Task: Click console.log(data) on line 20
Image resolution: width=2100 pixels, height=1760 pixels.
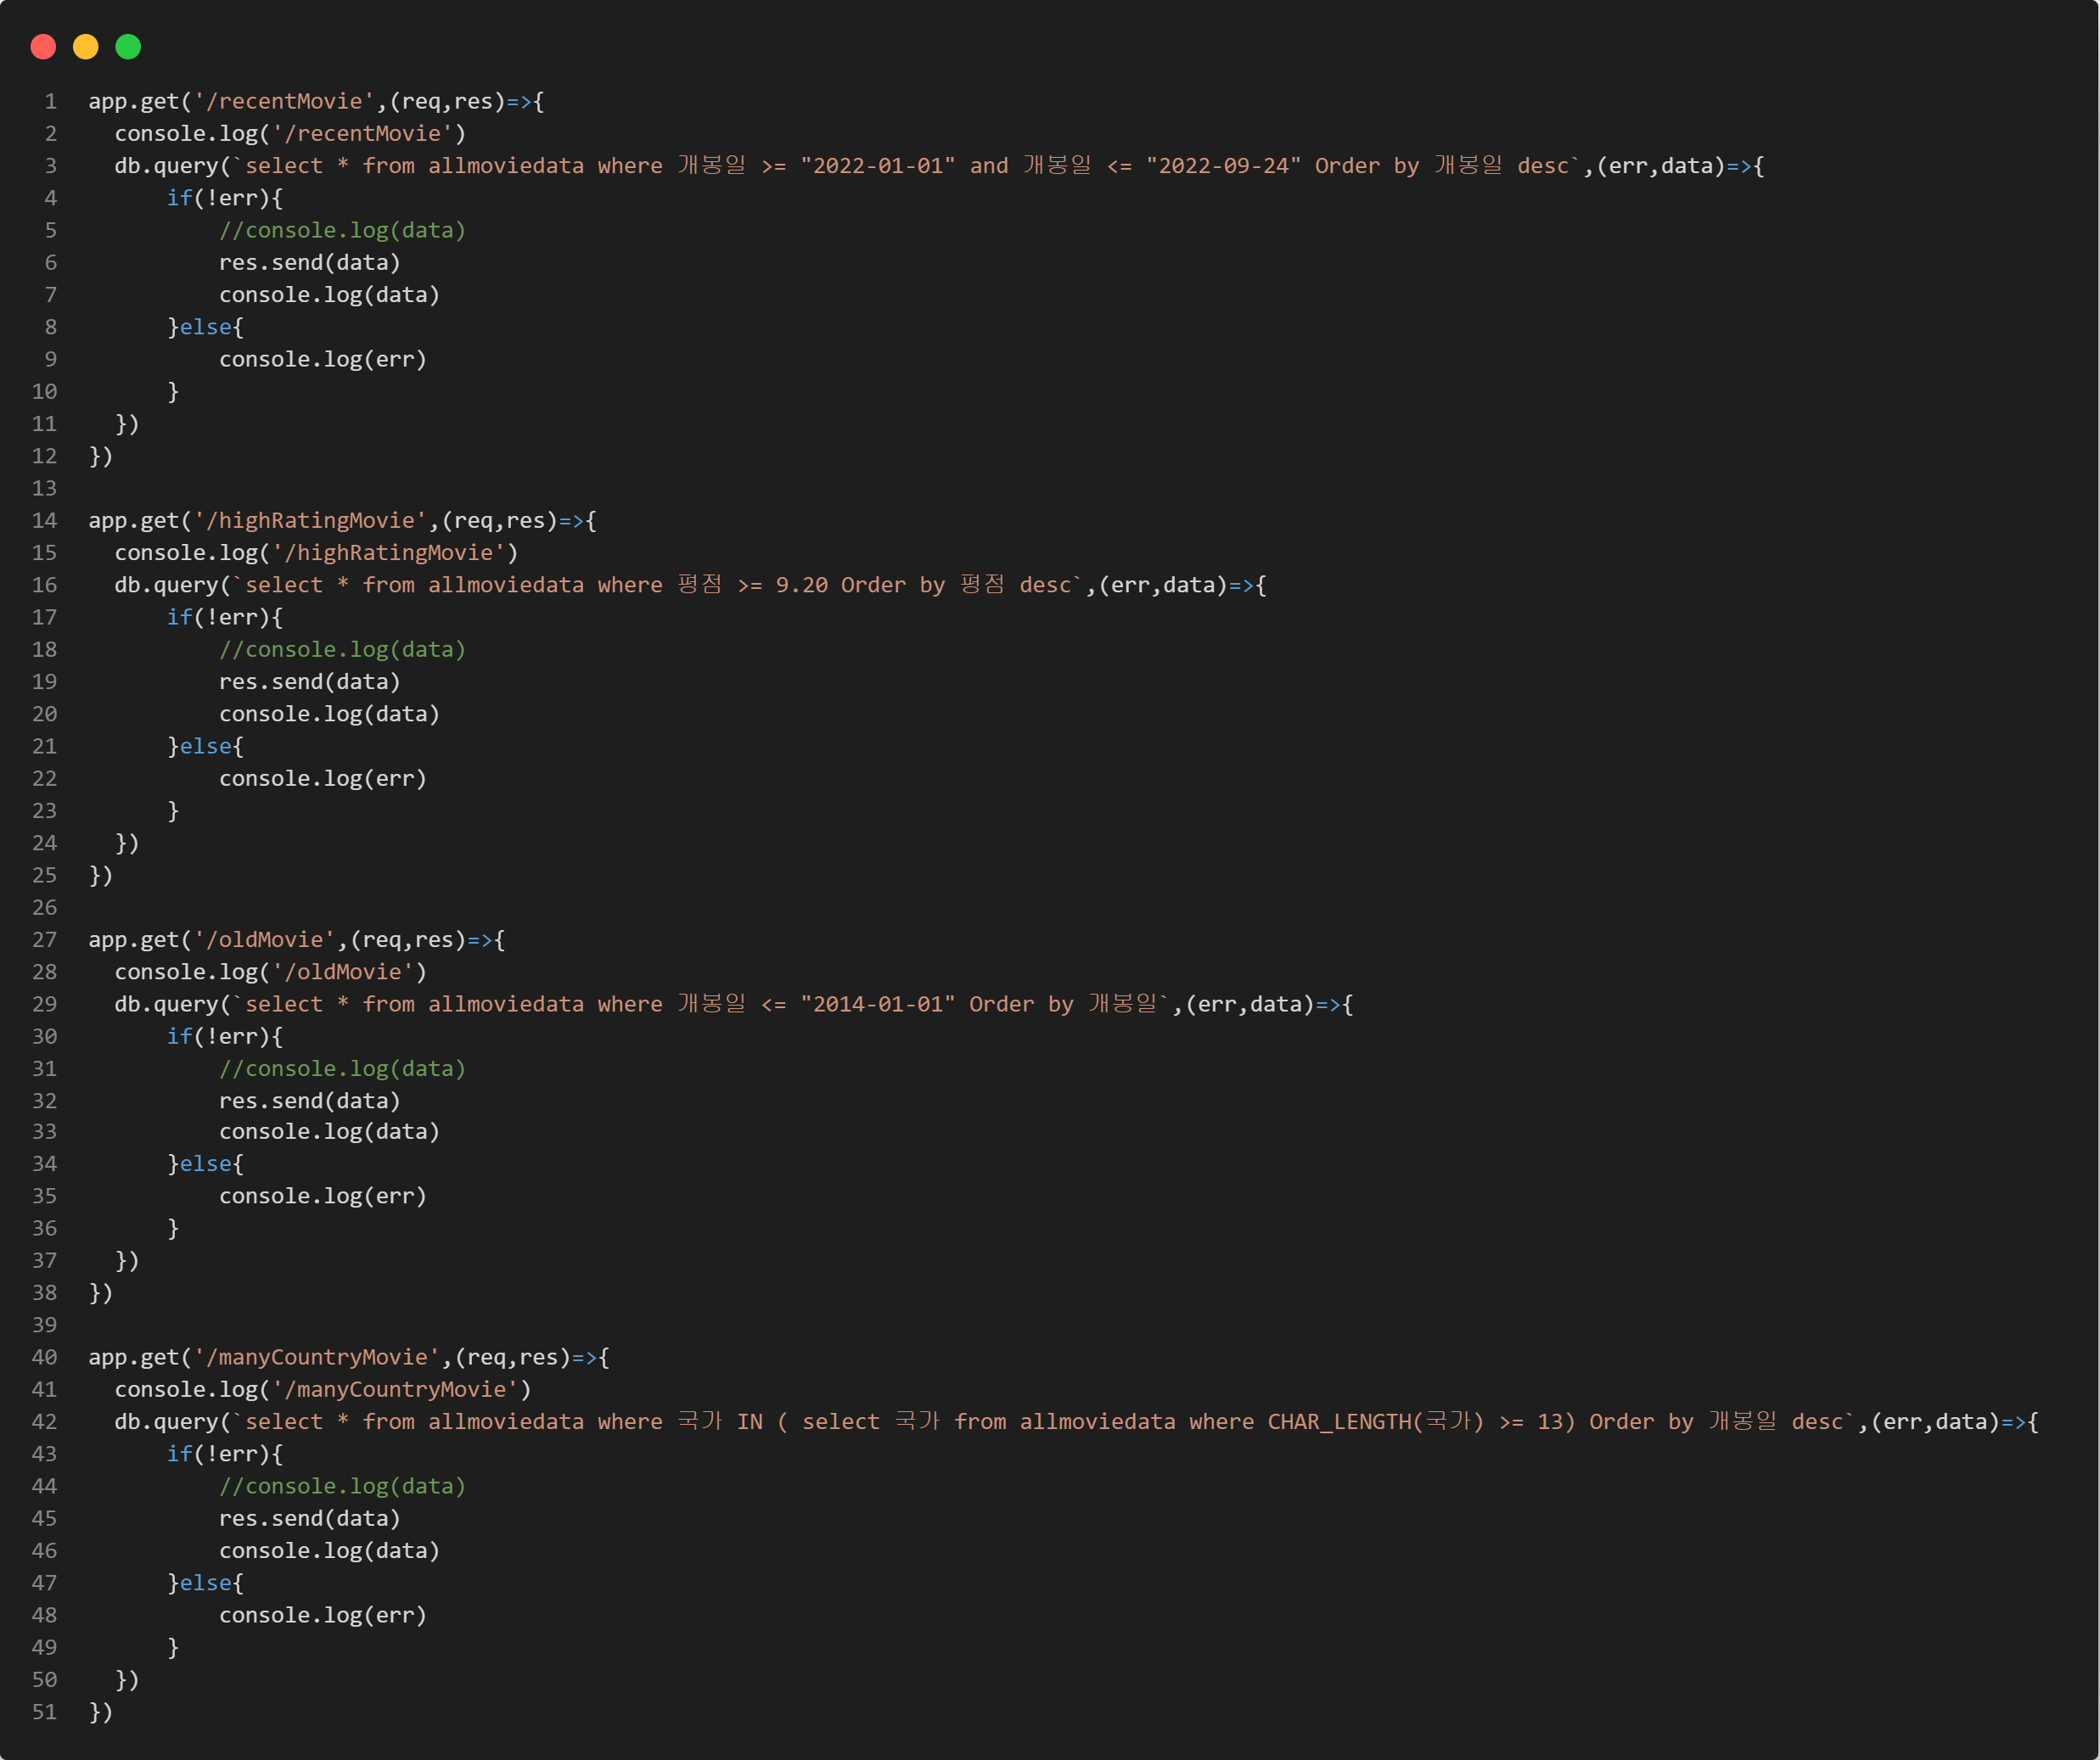Action: pyautogui.click(x=330, y=714)
